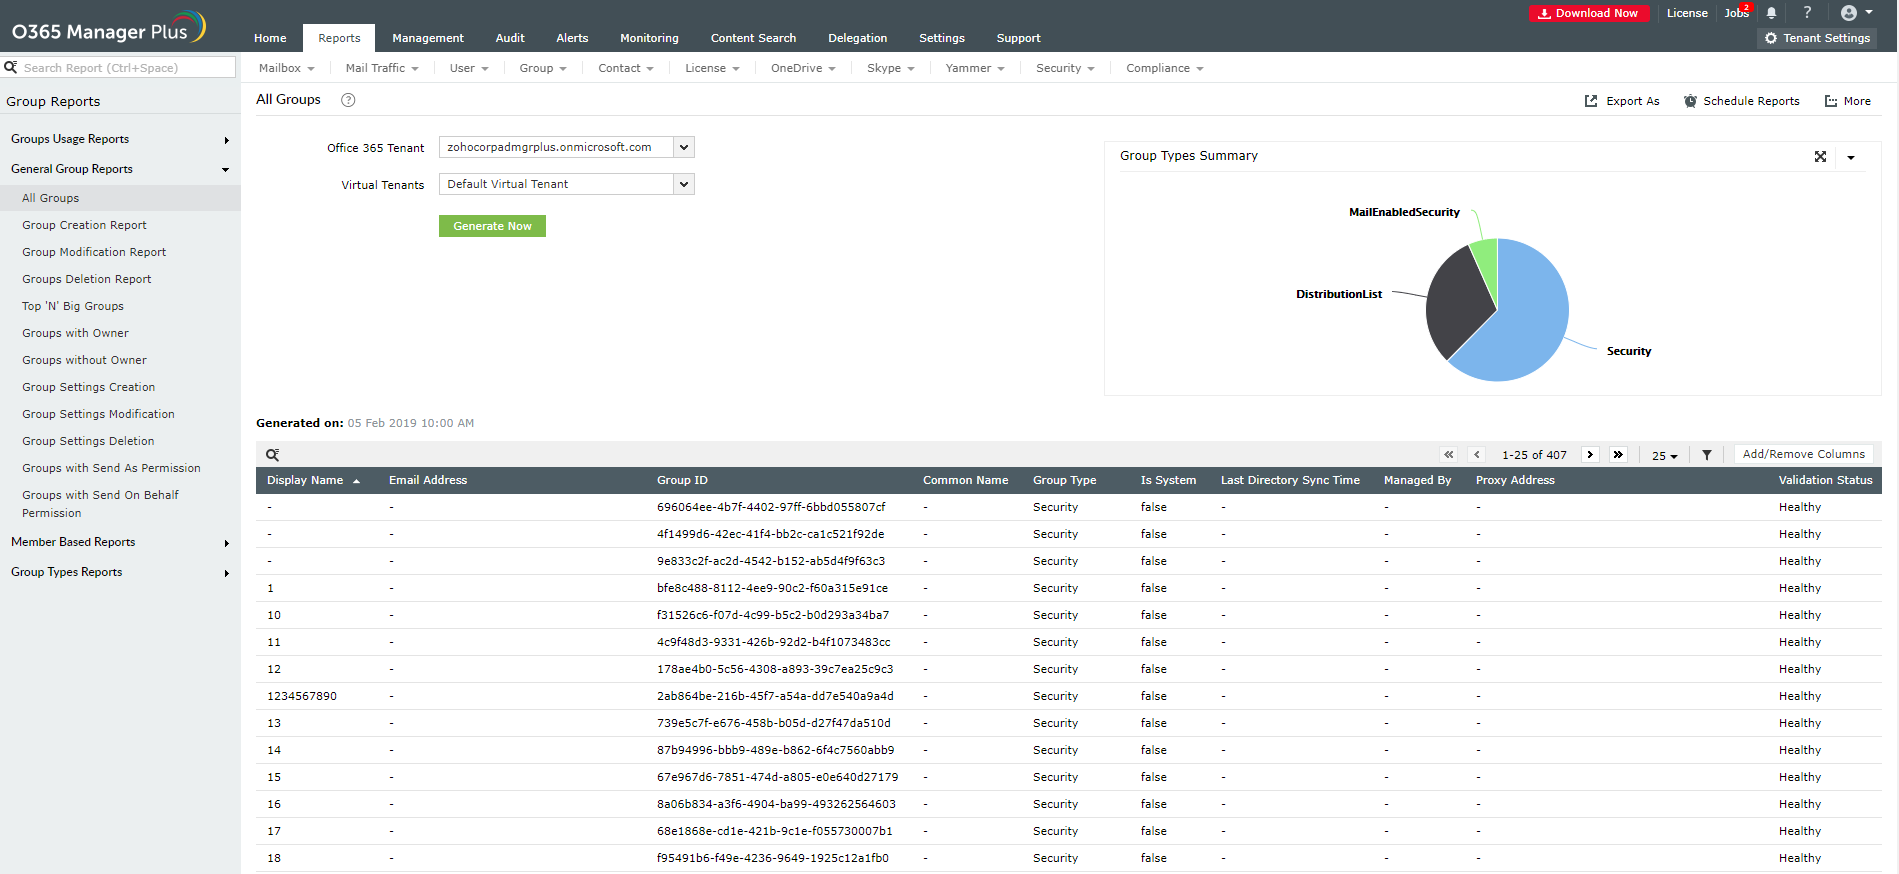
Task: Switch to the Audit tab
Action: click(x=510, y=38)
